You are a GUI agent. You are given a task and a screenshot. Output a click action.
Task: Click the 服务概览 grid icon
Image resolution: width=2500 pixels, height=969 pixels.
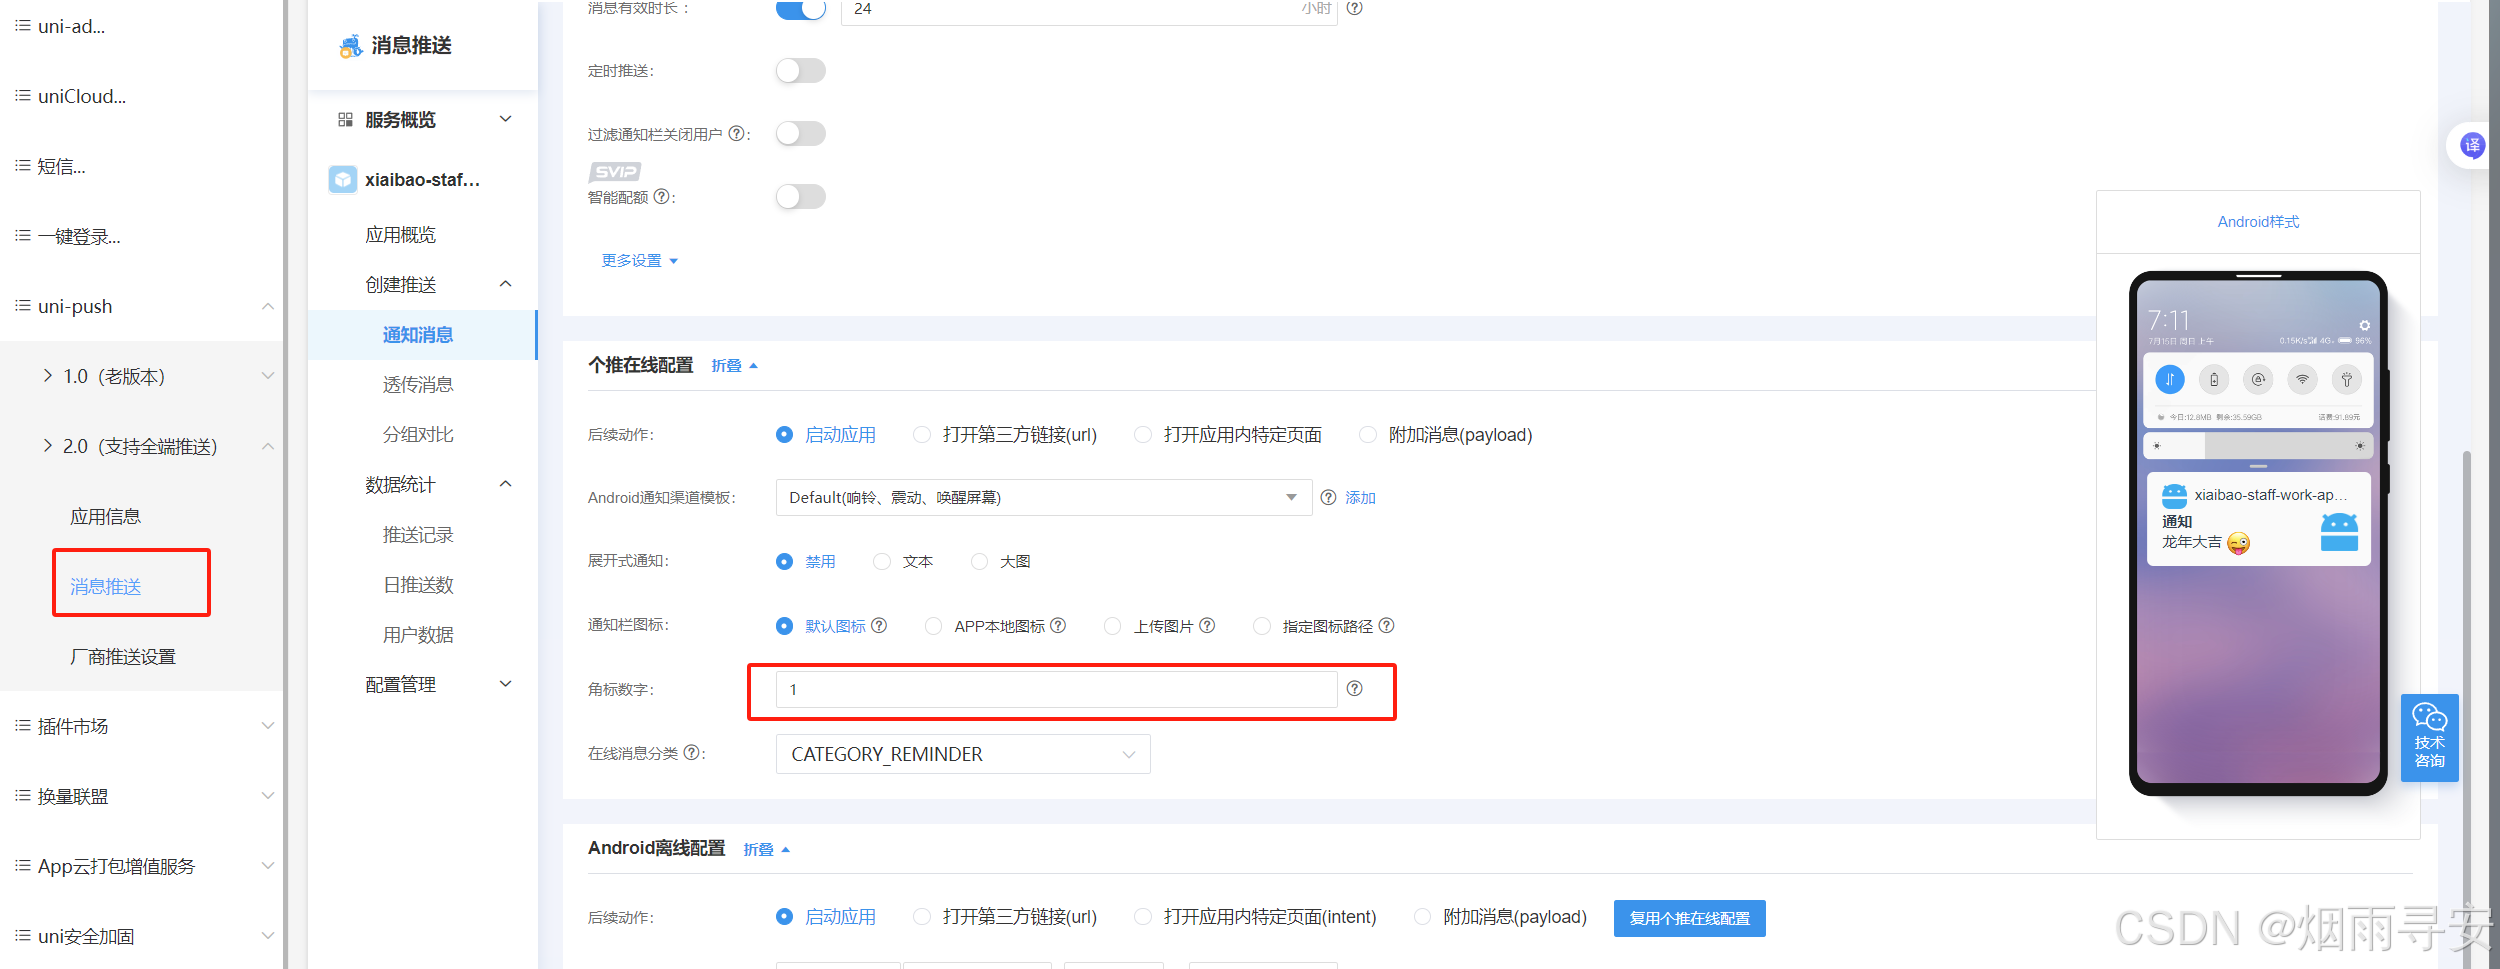[x=344, y=119]
